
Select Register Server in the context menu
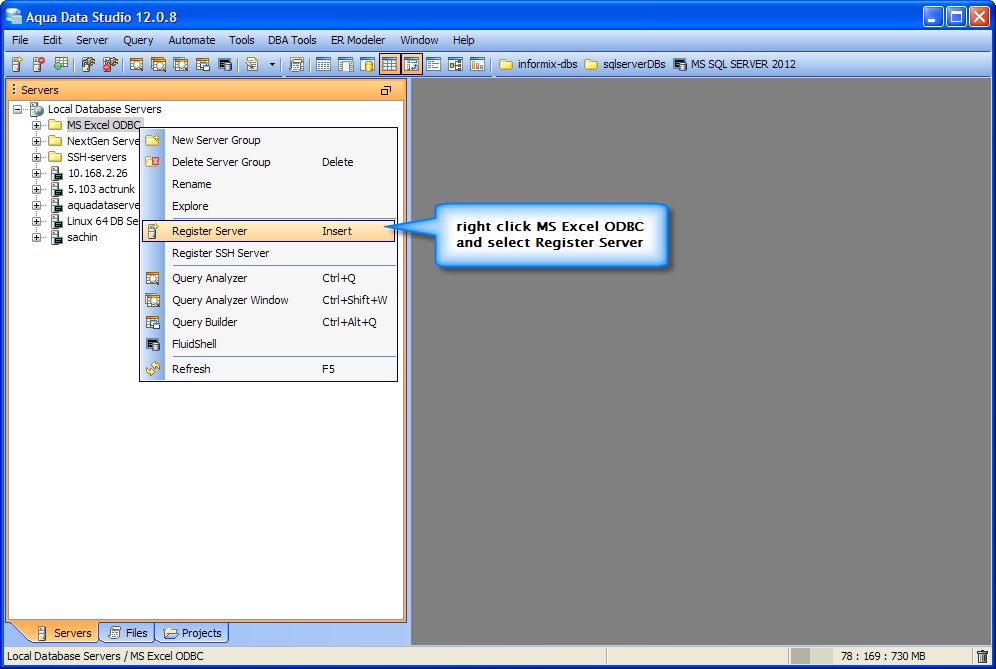[x=269, y=231]
